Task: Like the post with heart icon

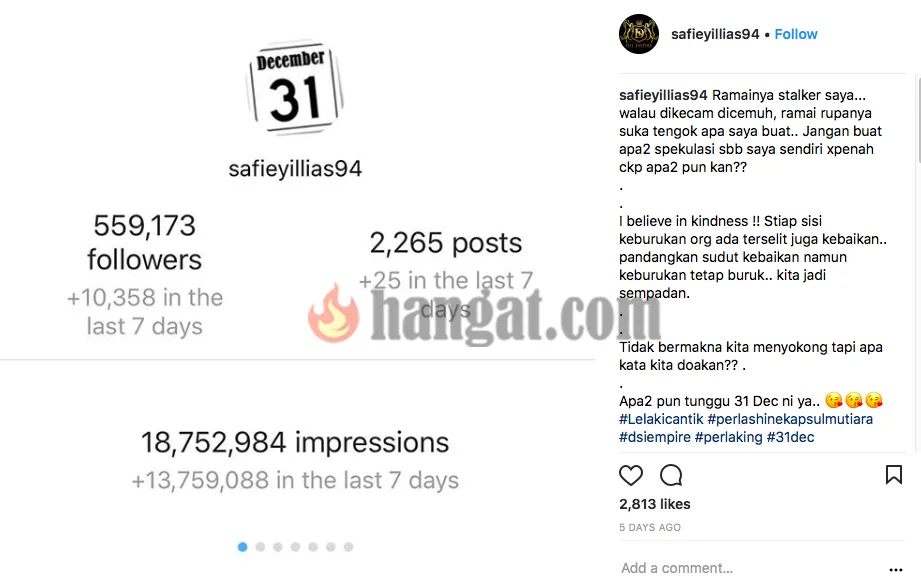Action: [631, 475]
